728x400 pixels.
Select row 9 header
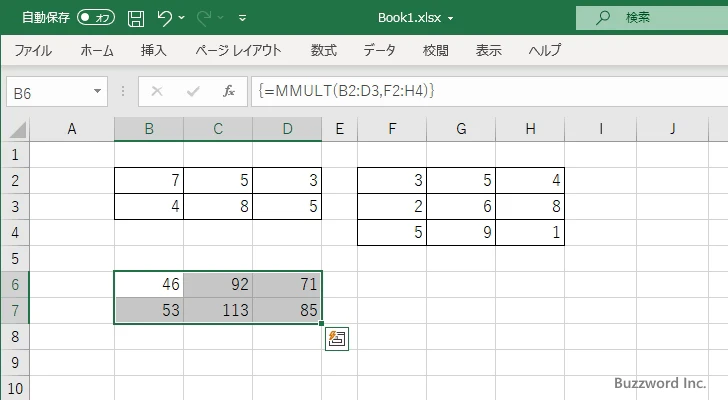(15, 362)
